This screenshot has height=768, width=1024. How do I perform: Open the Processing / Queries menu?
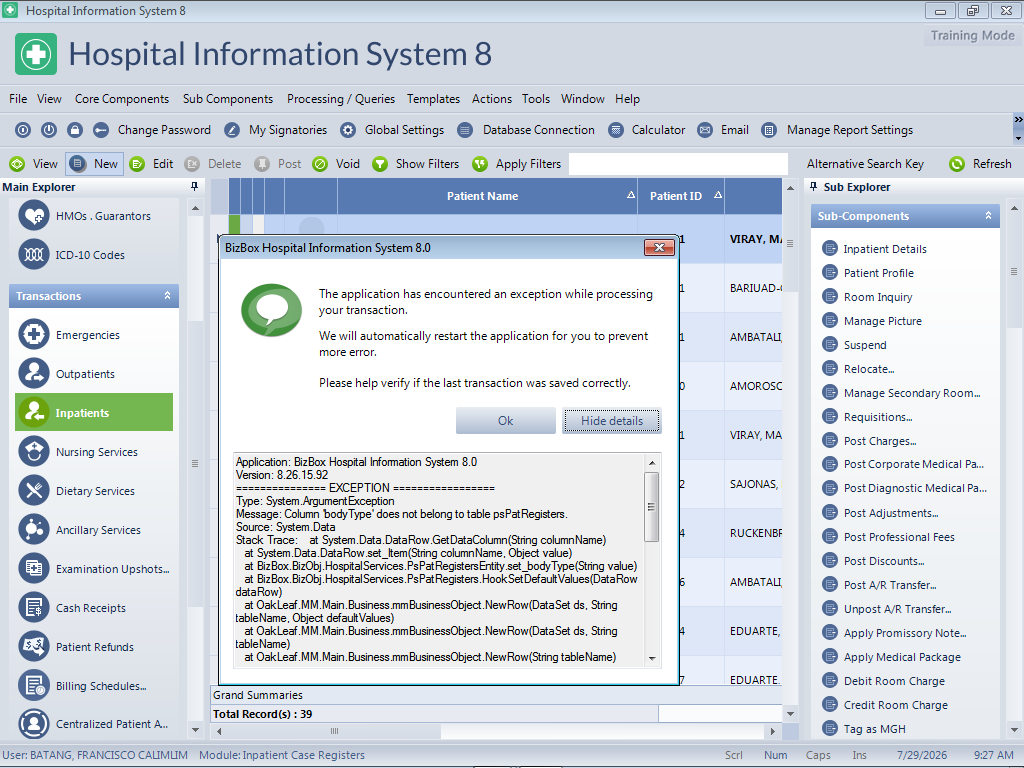[x=341, y=99]
